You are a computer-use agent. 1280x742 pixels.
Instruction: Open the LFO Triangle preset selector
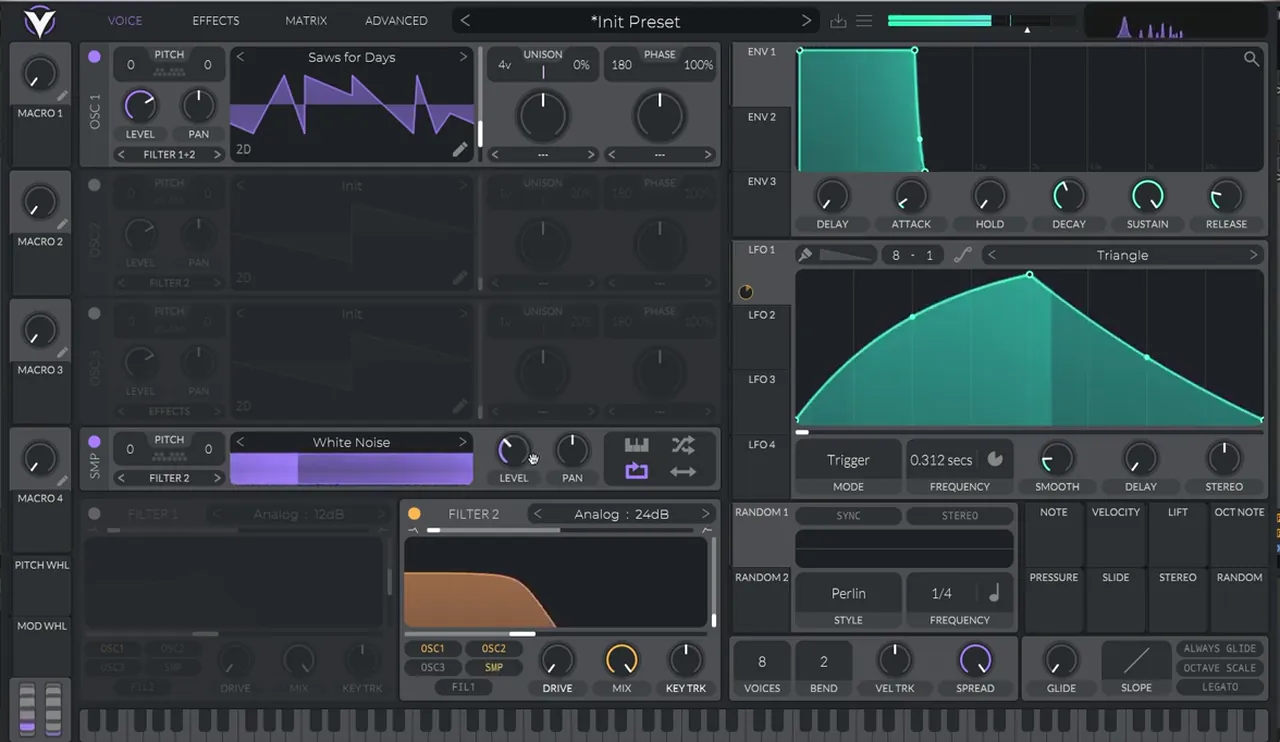coord(1122,255)
